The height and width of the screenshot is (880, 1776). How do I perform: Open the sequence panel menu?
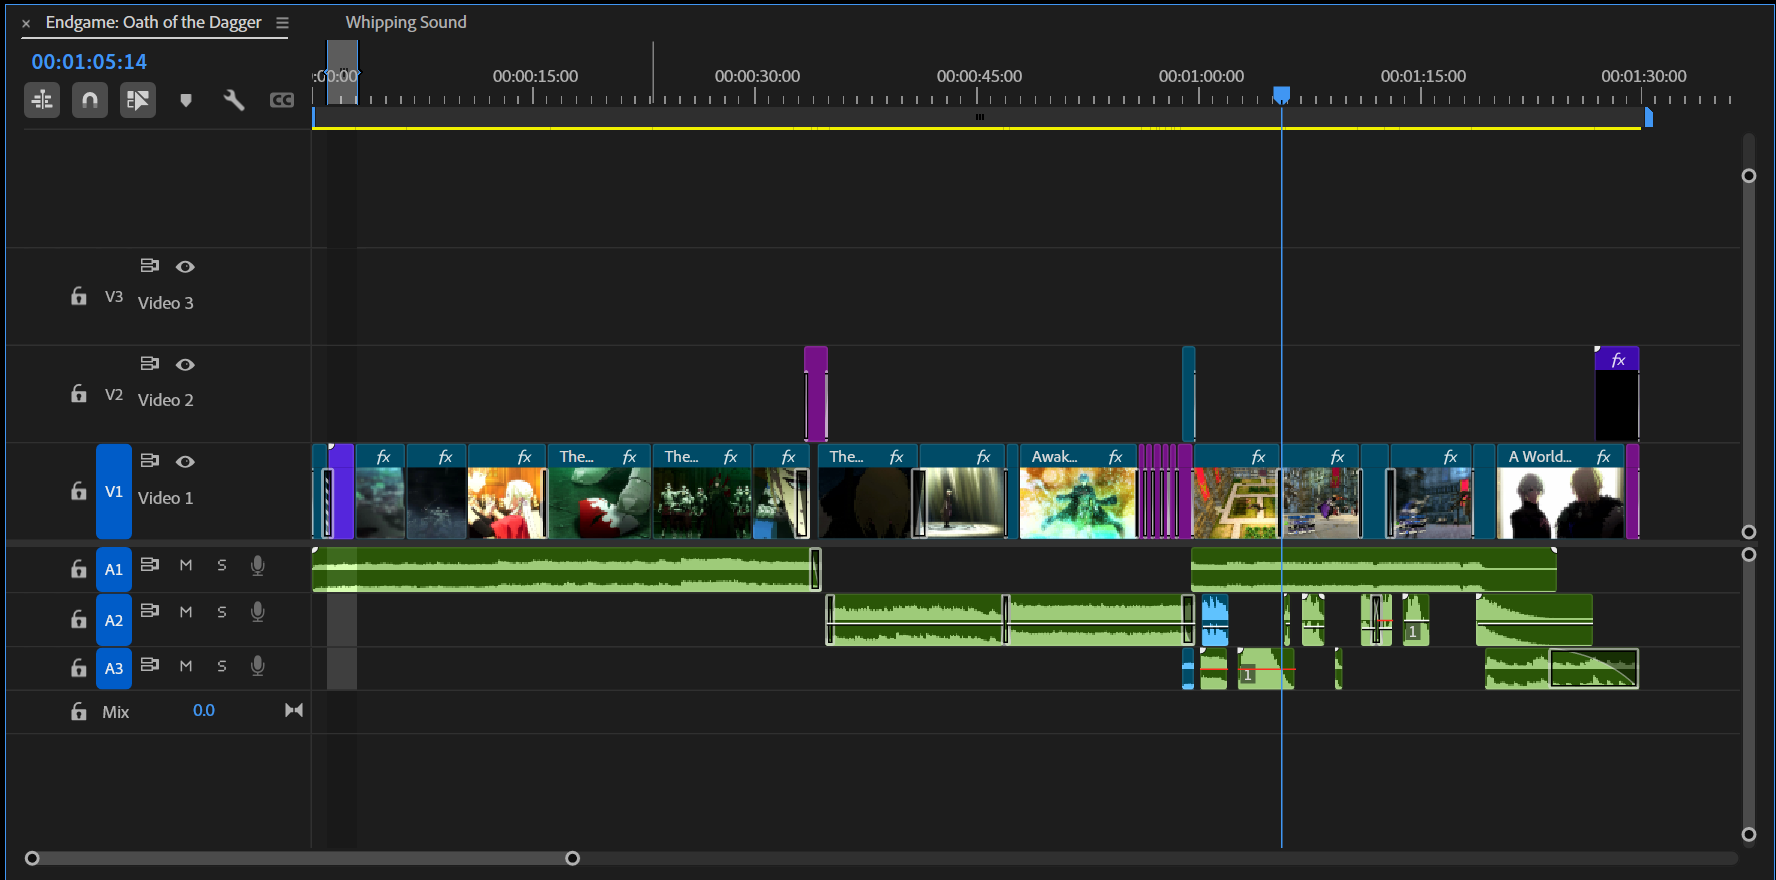click(x=283, y=23)
